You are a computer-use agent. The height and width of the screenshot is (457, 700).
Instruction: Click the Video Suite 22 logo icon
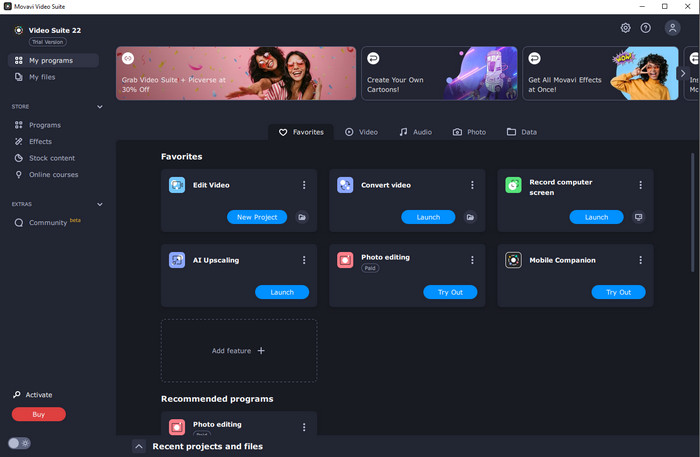pyautogui.click(x=18, y=30)
